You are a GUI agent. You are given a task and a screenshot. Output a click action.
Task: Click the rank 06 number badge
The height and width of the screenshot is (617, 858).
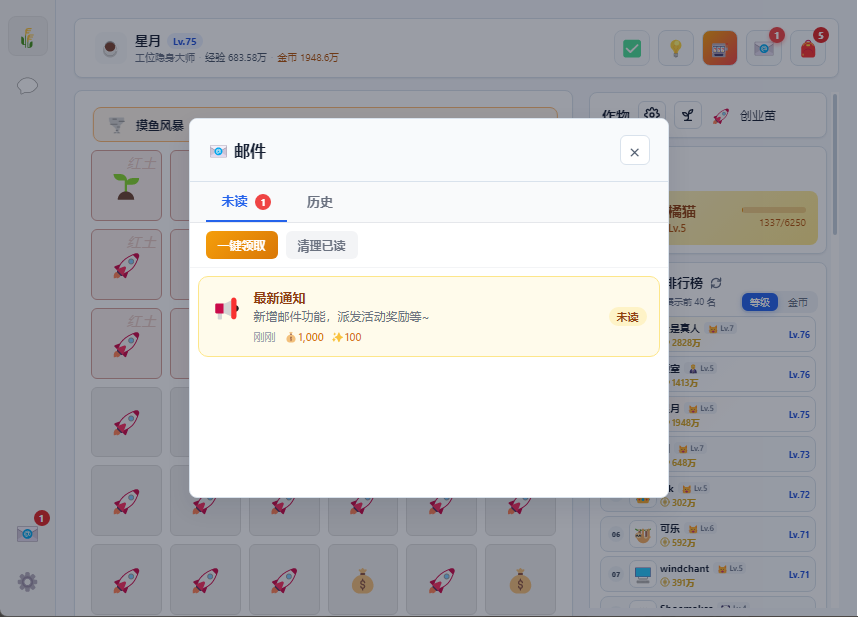point(616,534)
